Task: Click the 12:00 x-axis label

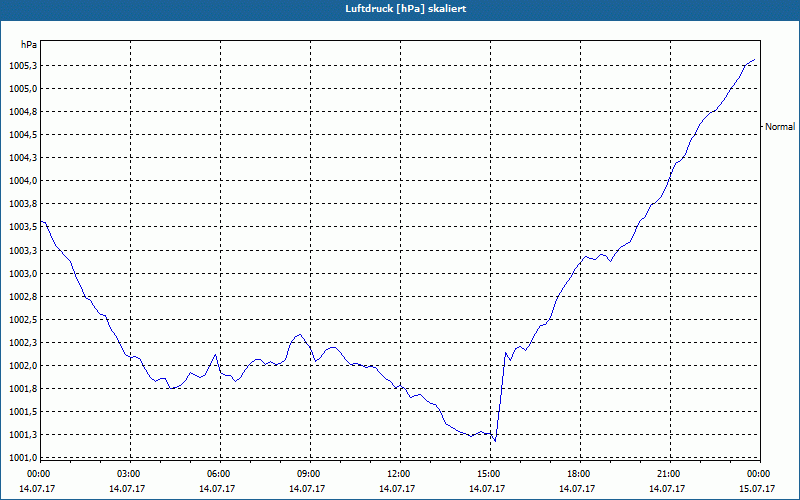Action: coord(398,474)
